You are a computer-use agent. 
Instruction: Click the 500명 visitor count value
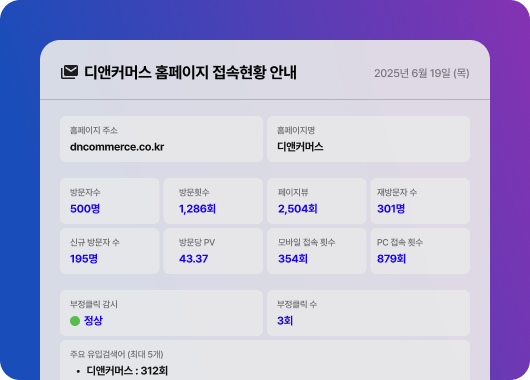(x=85, y=209)
